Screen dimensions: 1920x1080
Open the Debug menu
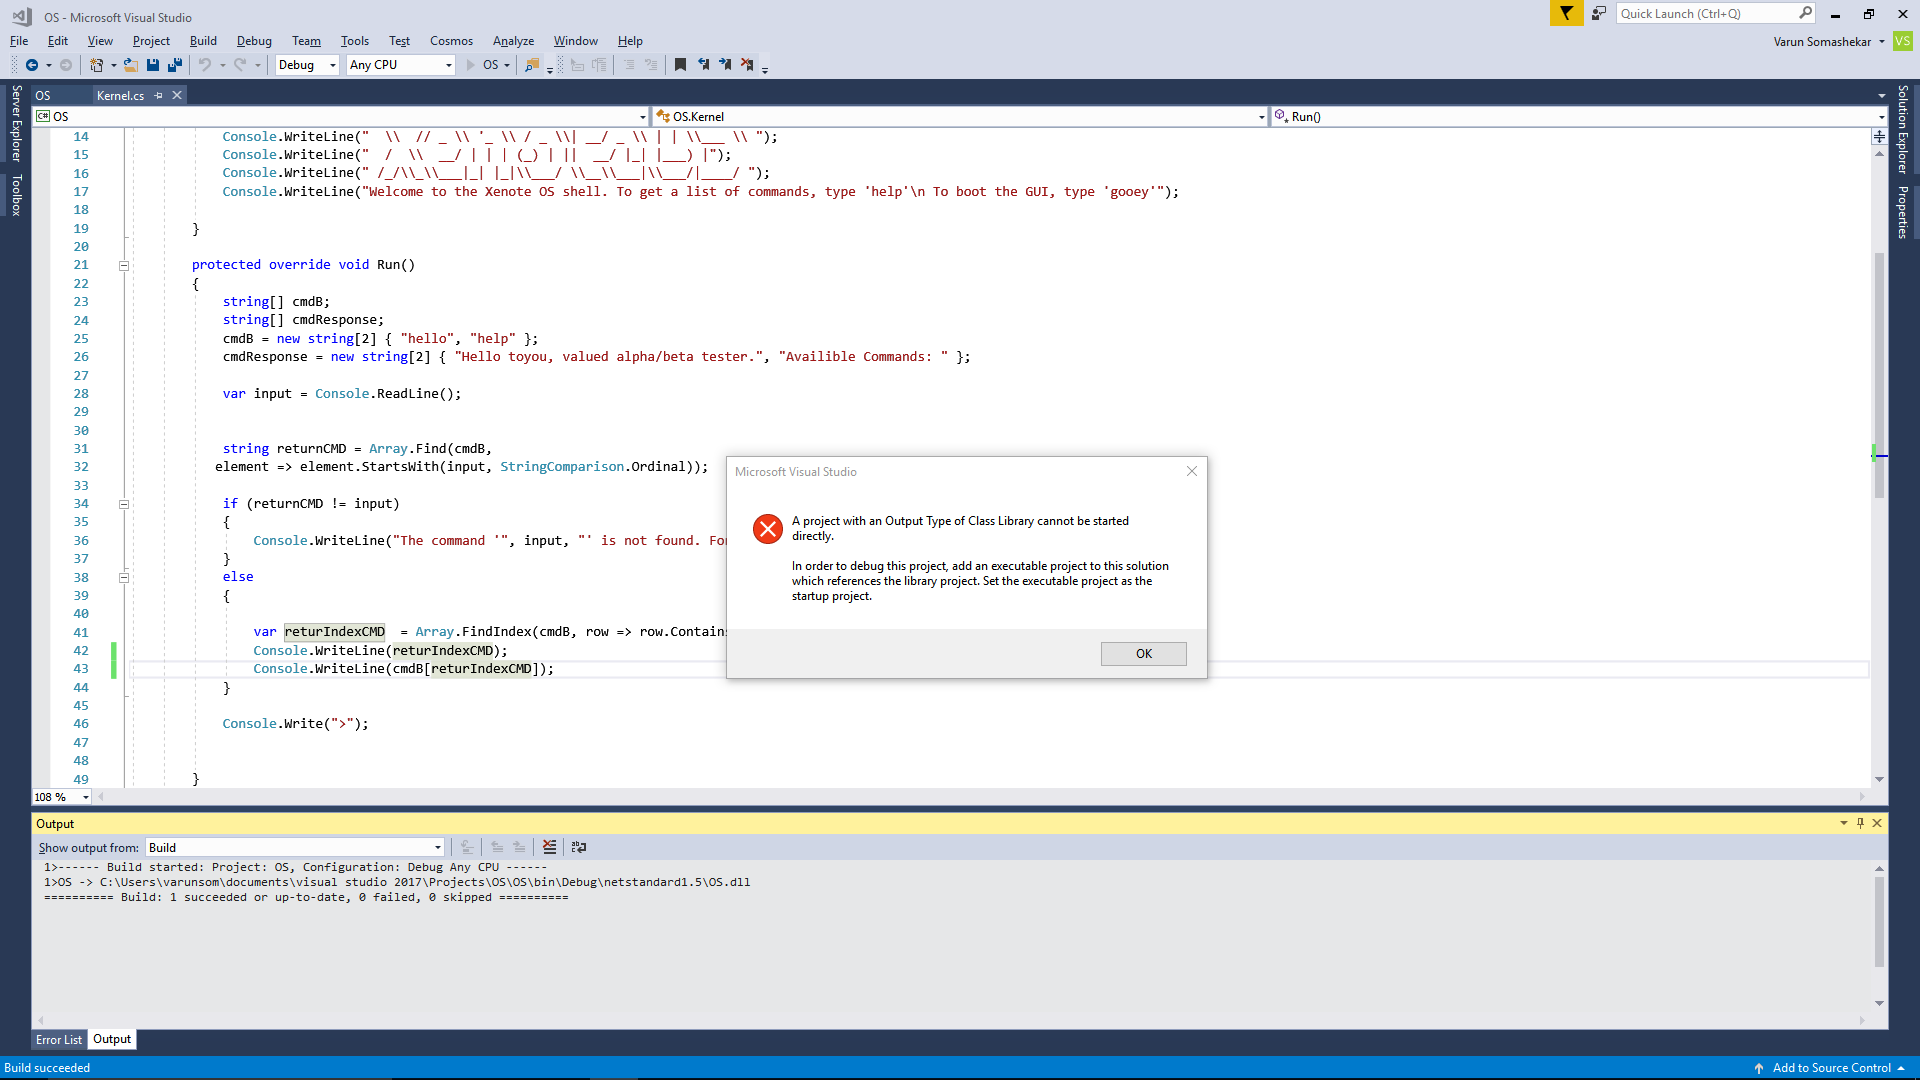coord(253,41)
